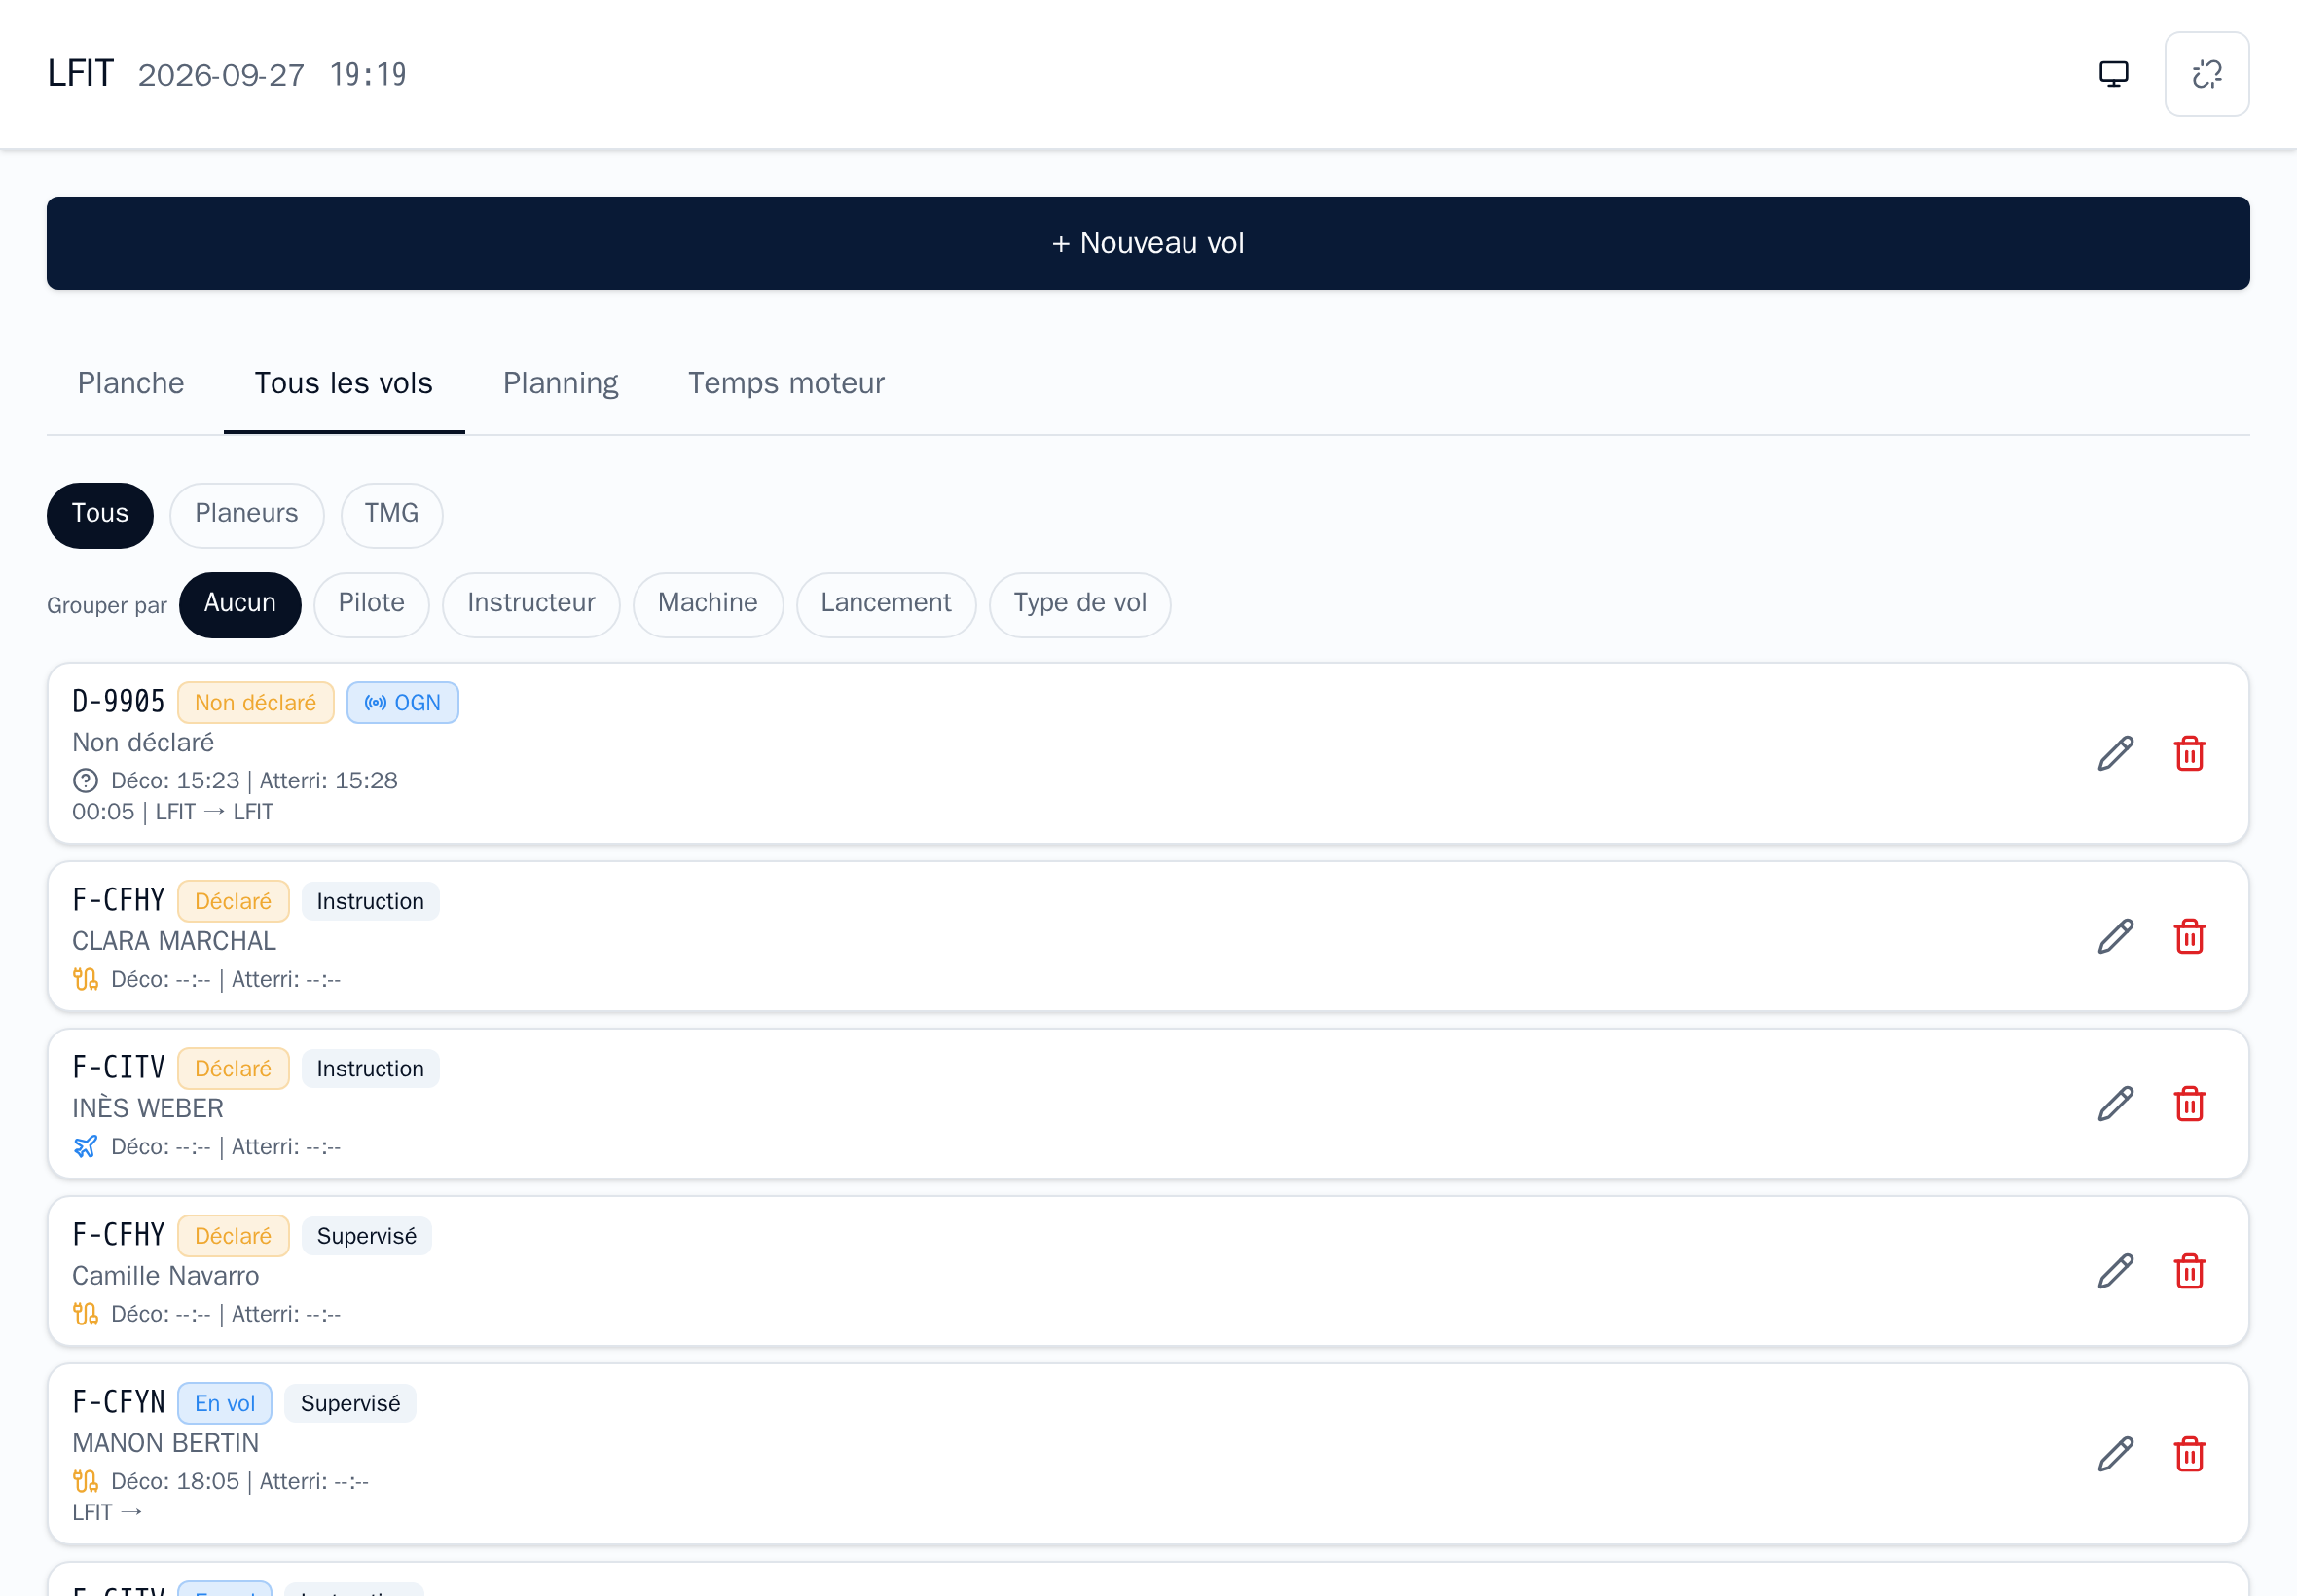Click the F-CFYN registration text
Viewport: 2297px width, 1596px height.
(x=119, y=1403)
